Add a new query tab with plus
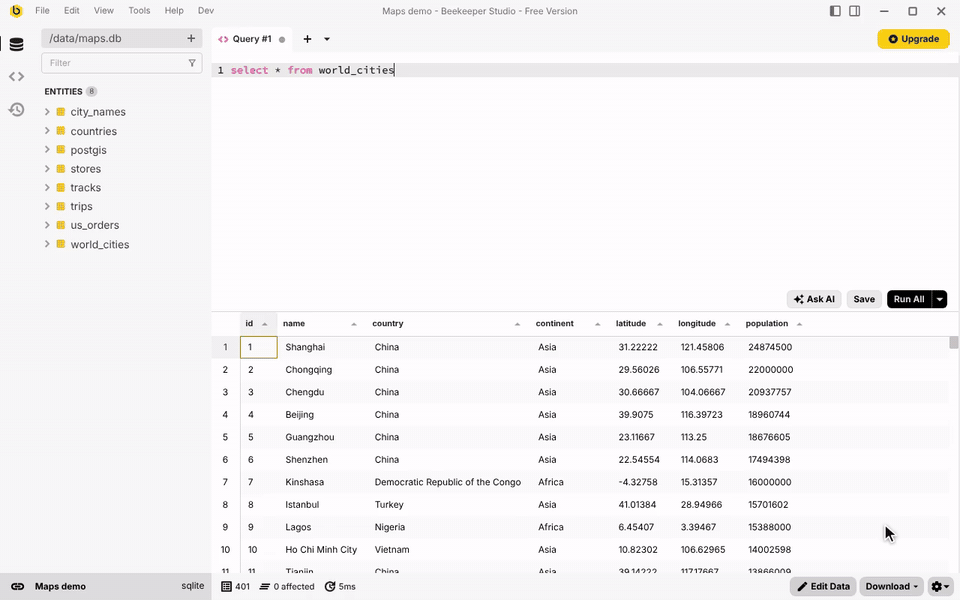This screenshot has height=600, width=960. 307,39
